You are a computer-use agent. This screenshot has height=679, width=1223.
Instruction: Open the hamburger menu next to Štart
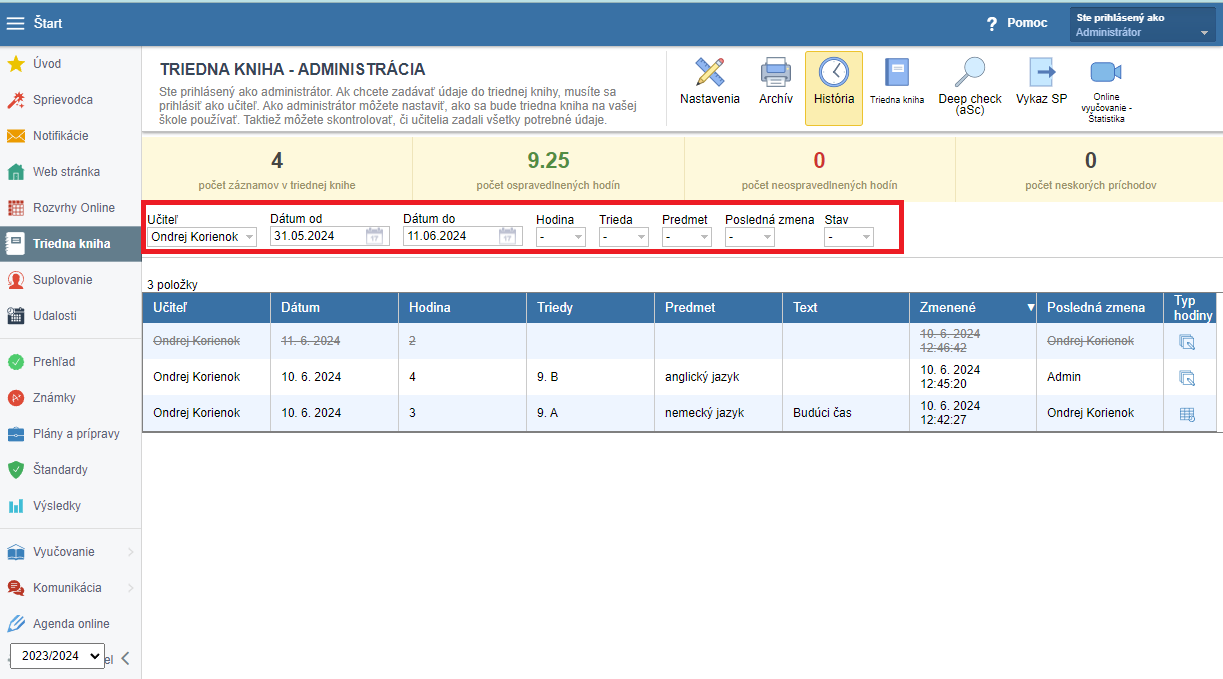click(16, 23)
